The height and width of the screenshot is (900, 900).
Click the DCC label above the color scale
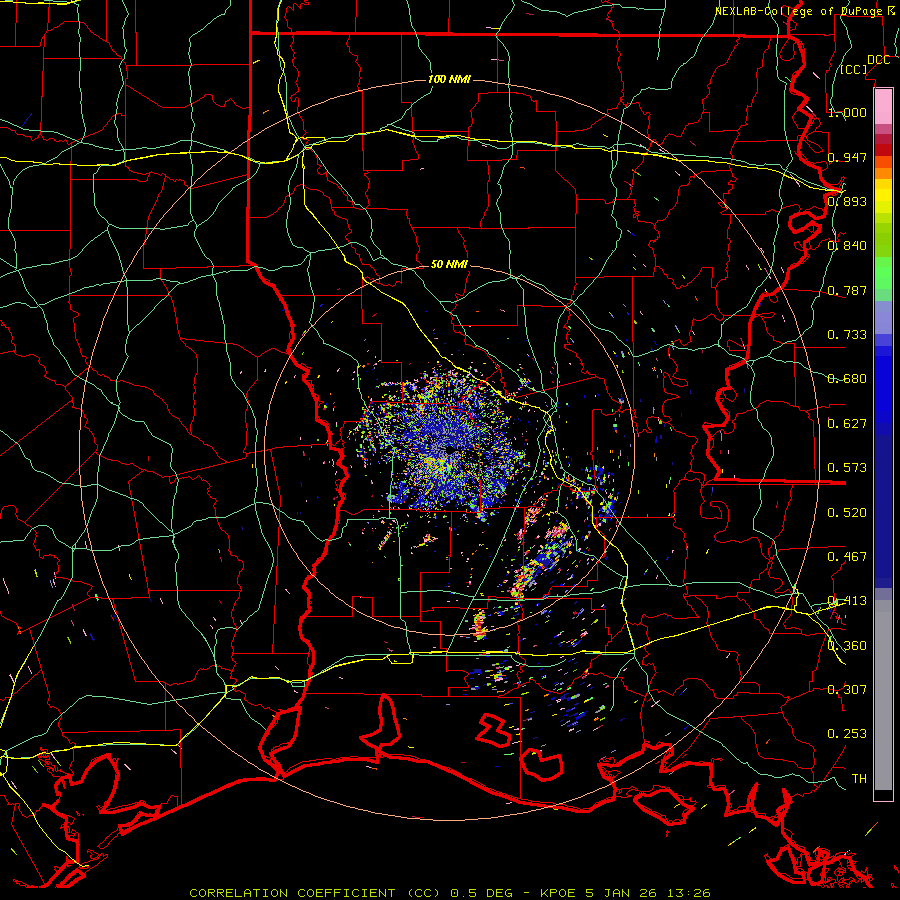[878, 60]
